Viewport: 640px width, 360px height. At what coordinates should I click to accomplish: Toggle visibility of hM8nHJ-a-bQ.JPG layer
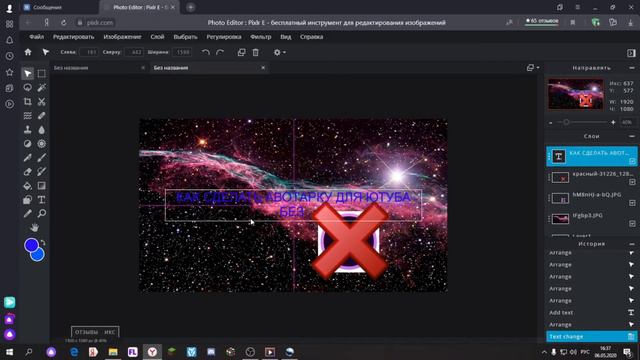[632, 203]
